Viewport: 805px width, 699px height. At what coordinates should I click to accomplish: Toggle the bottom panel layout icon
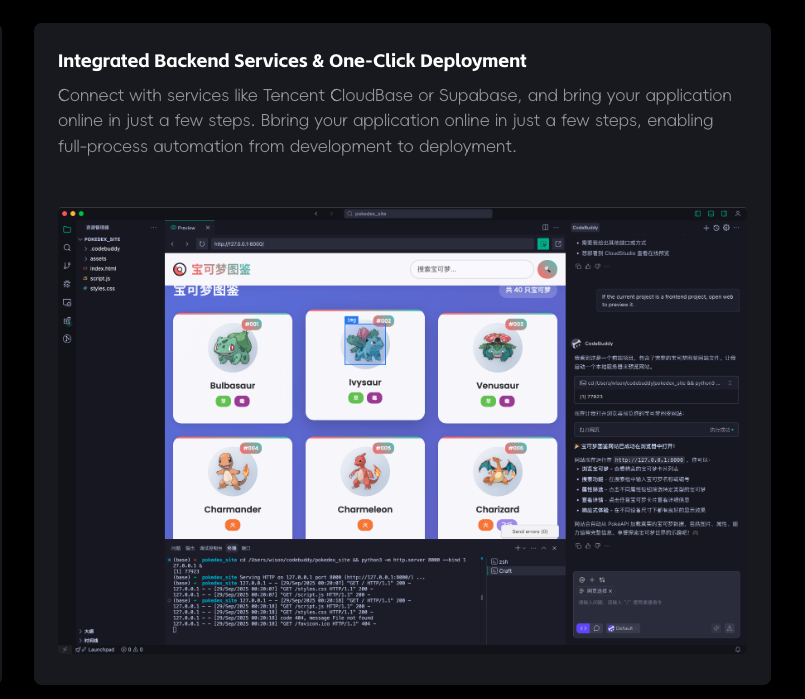pyautogui.click(x=711, y=213)
